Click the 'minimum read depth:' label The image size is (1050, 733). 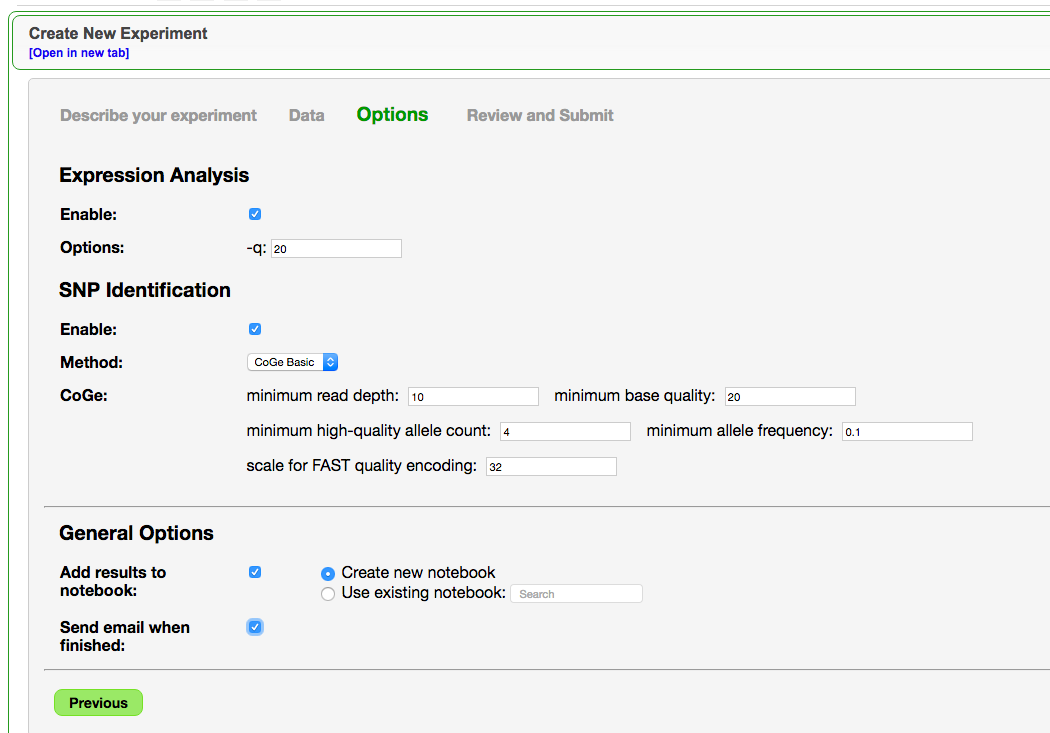(x=323, y=396)
